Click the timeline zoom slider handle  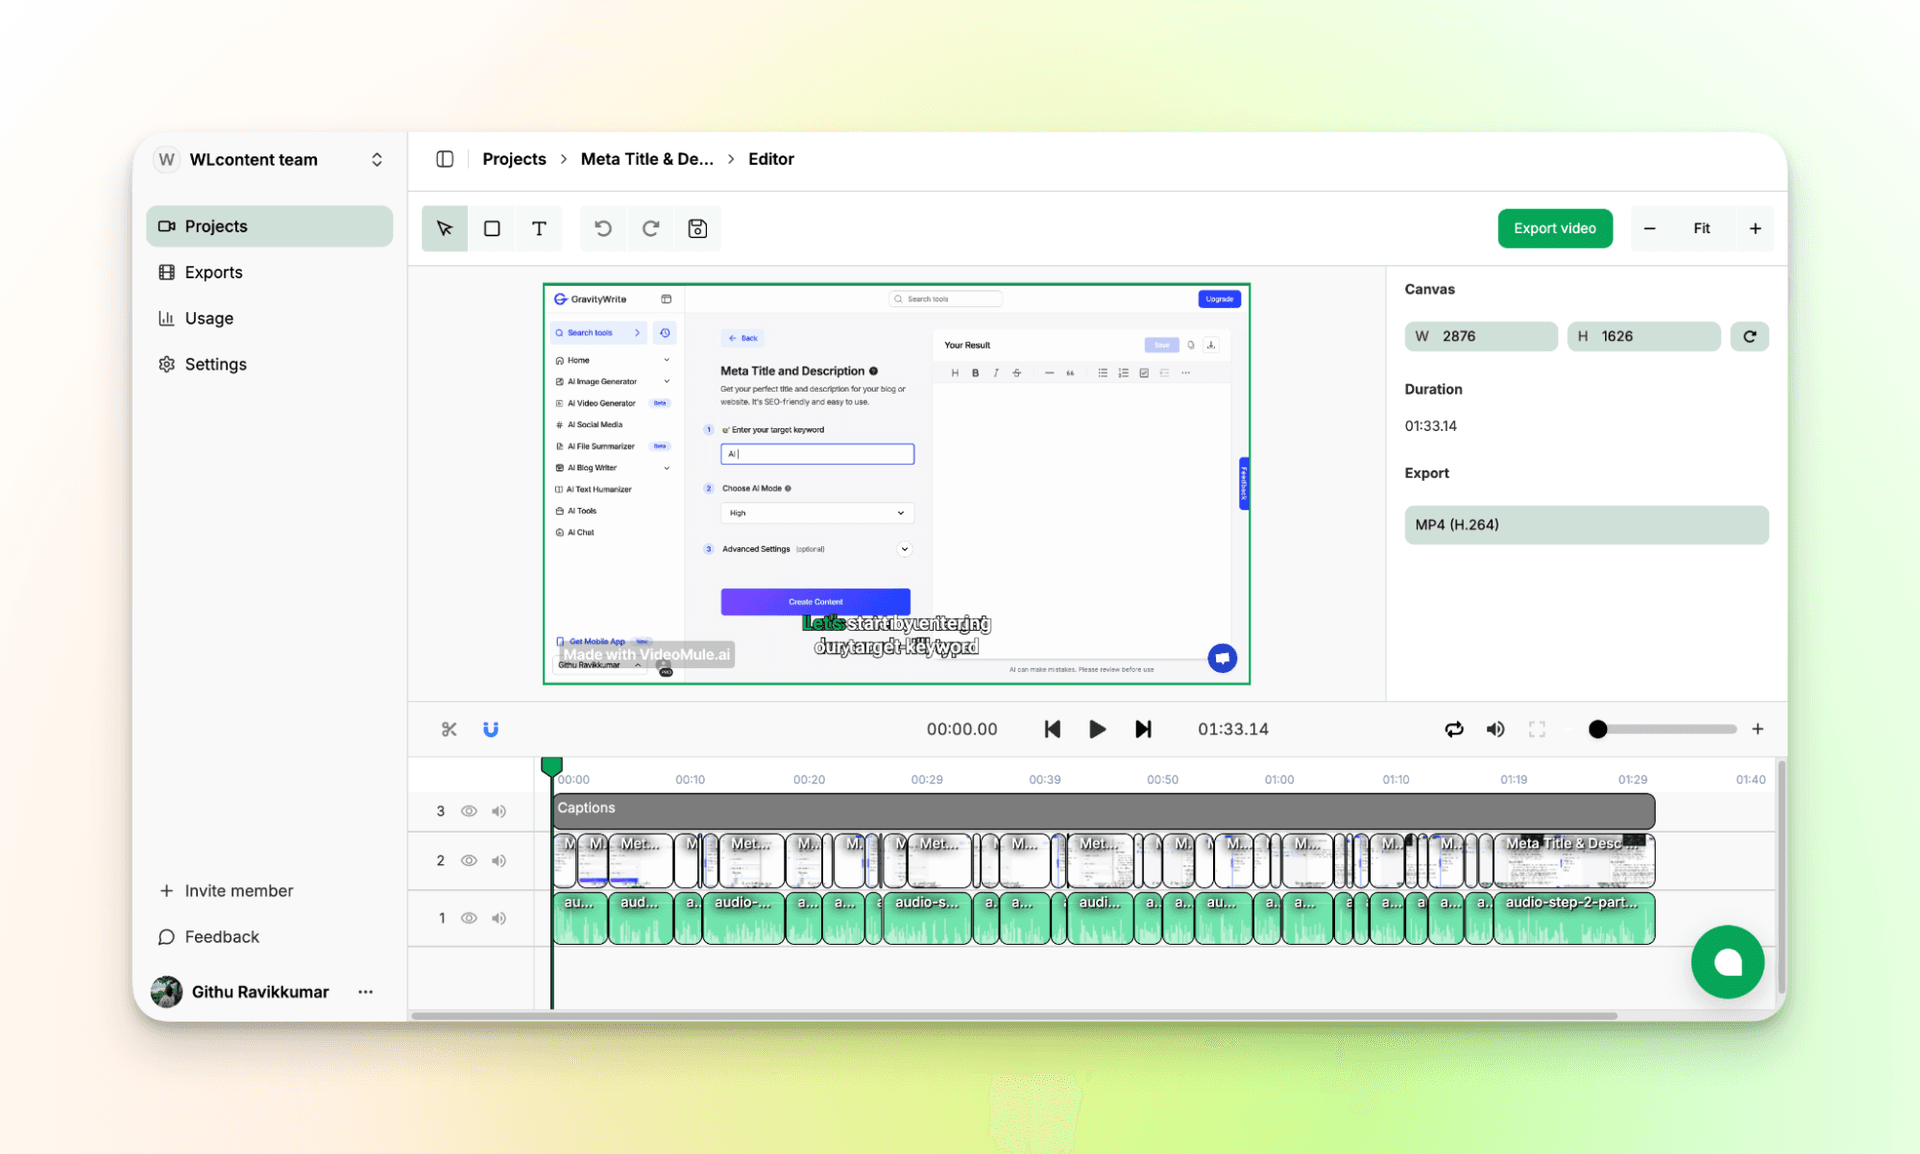click(1598, 729)
